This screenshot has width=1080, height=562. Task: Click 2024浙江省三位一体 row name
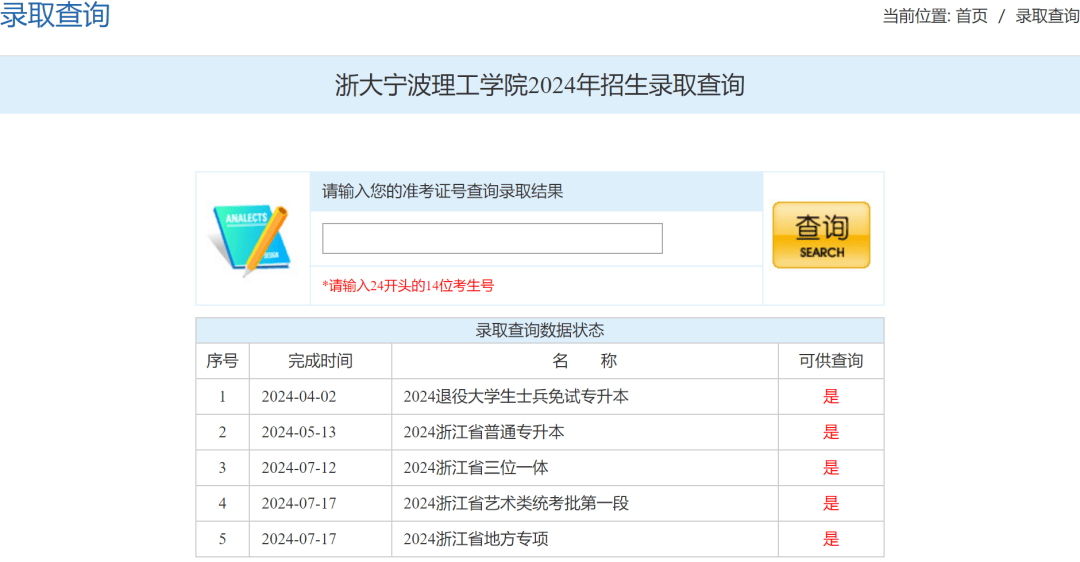coord(476,468)
